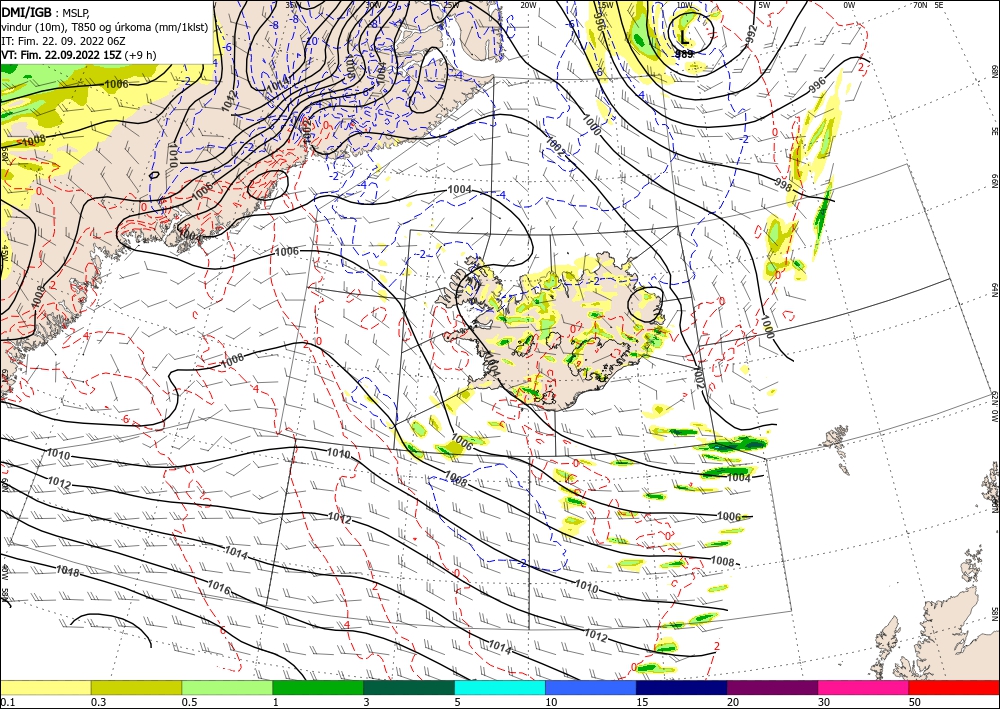Screen dimensions: 1000x709
Task: Select the dark green 3–5 legend swatch
Action: point(409,687)
